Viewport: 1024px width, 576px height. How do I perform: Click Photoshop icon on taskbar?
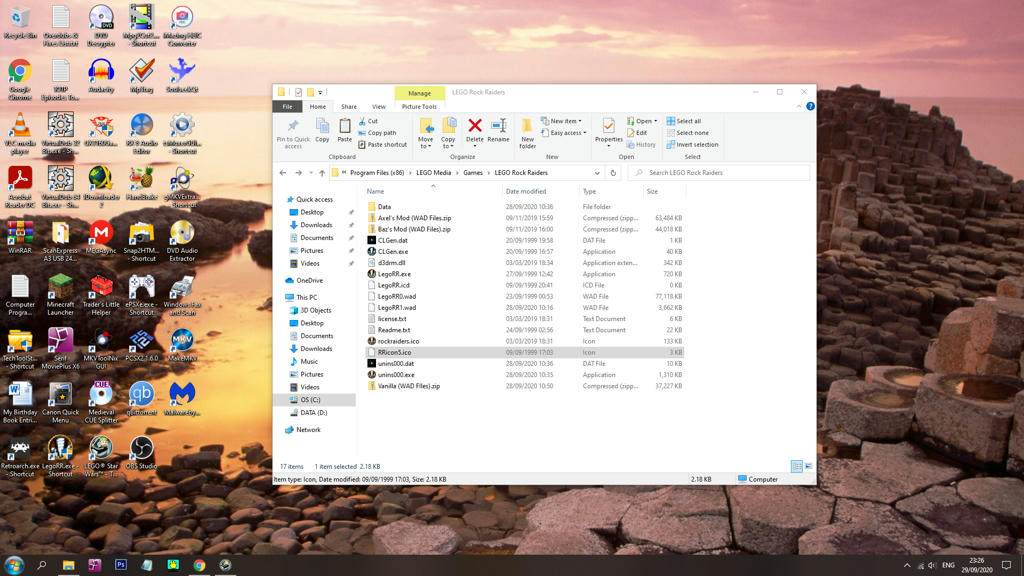(121, 565)
